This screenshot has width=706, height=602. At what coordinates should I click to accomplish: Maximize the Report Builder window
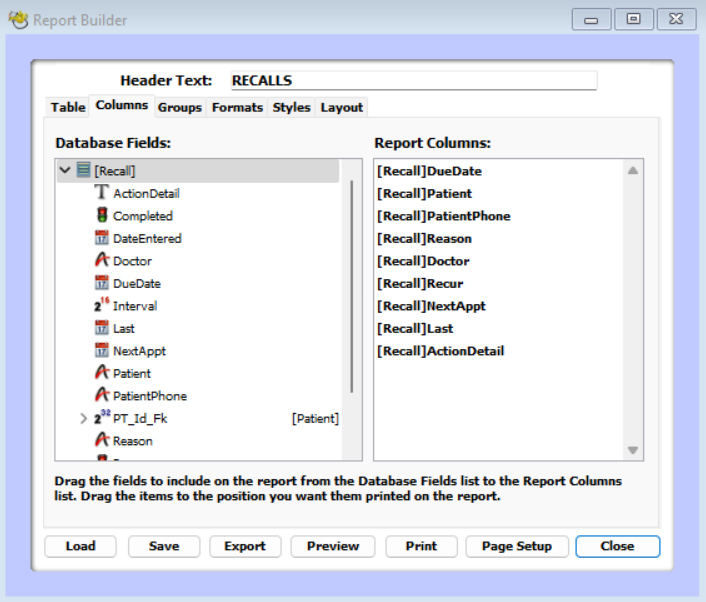pyautogui.click(x=634, y=19)
